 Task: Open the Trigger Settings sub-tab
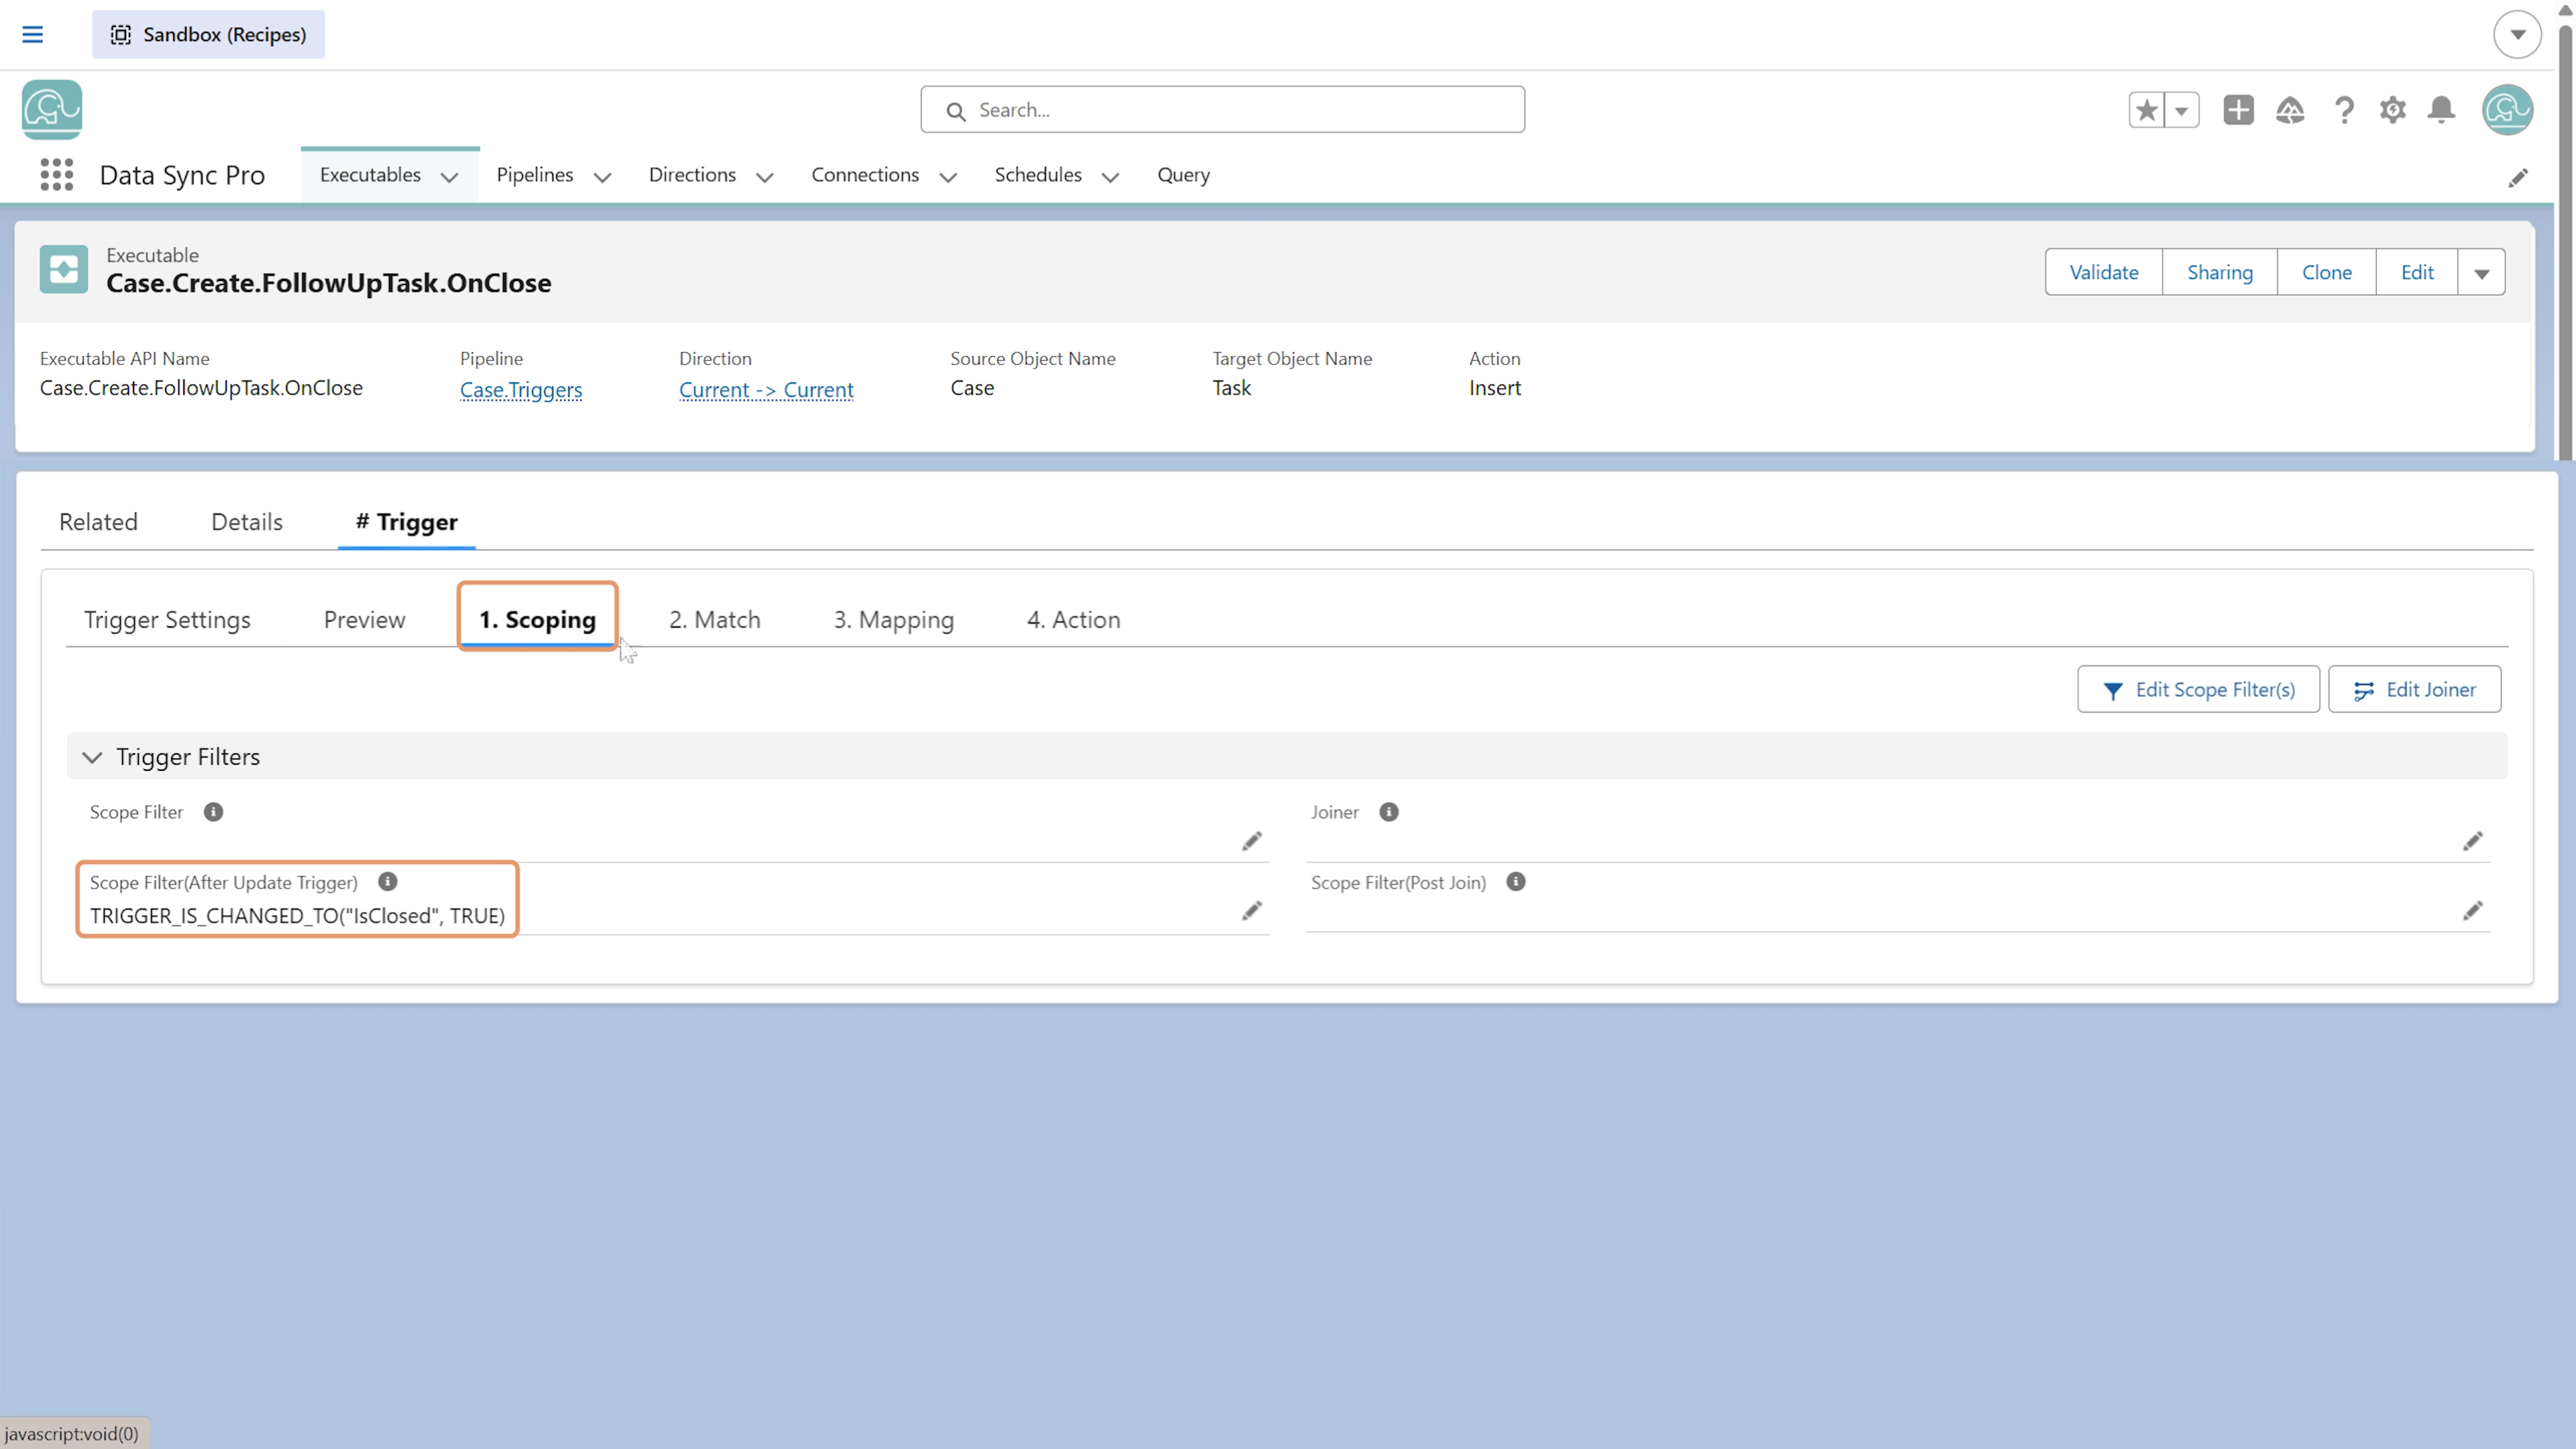pyautogui.click(x=167, y=620)
